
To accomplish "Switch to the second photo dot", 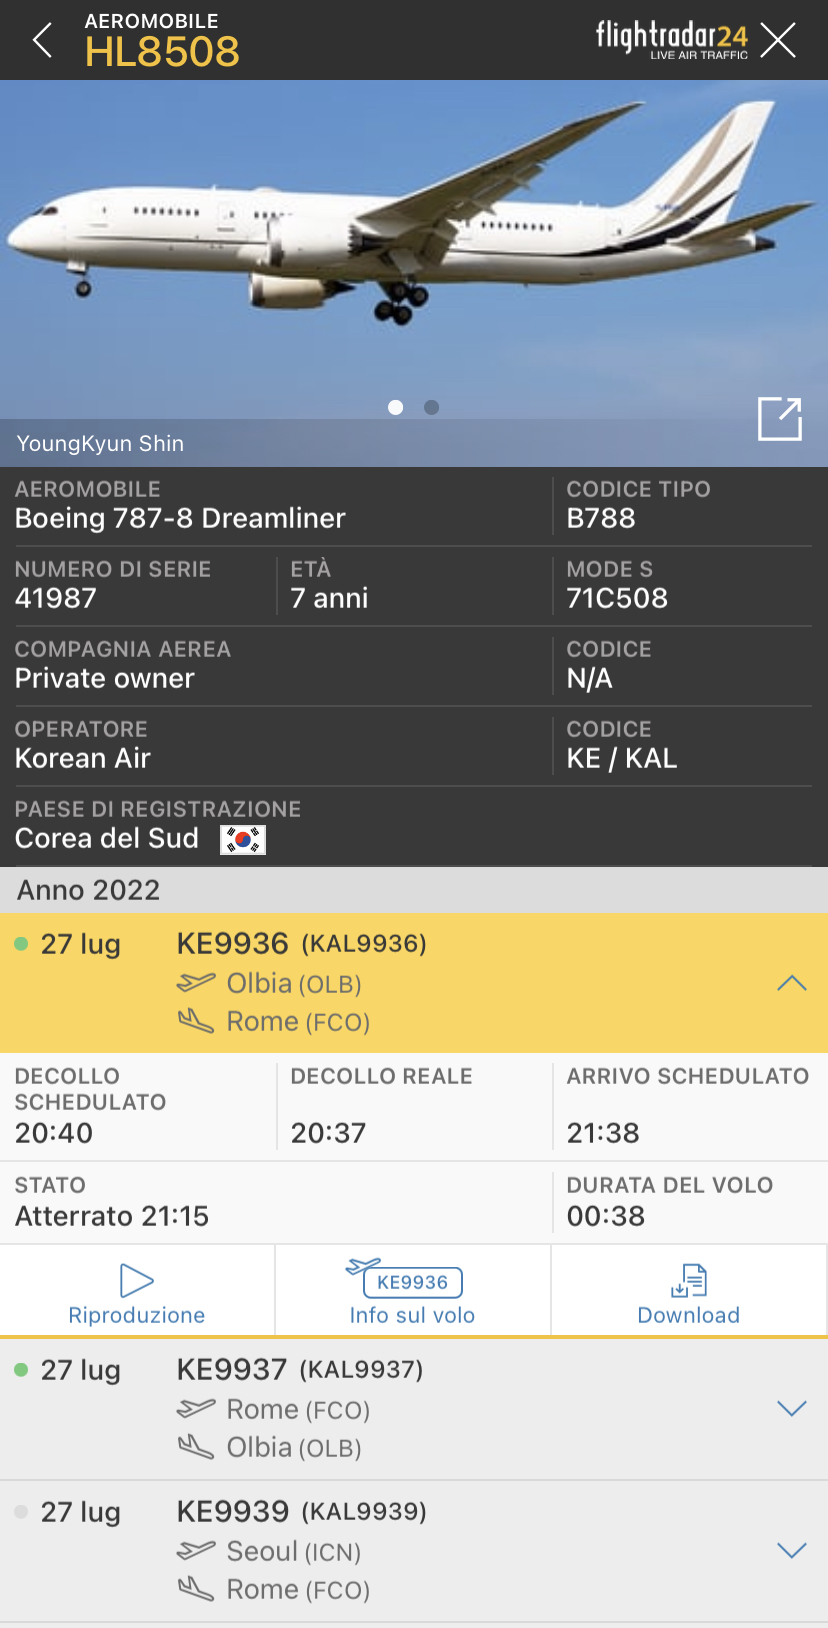I will tap(431, 407).
